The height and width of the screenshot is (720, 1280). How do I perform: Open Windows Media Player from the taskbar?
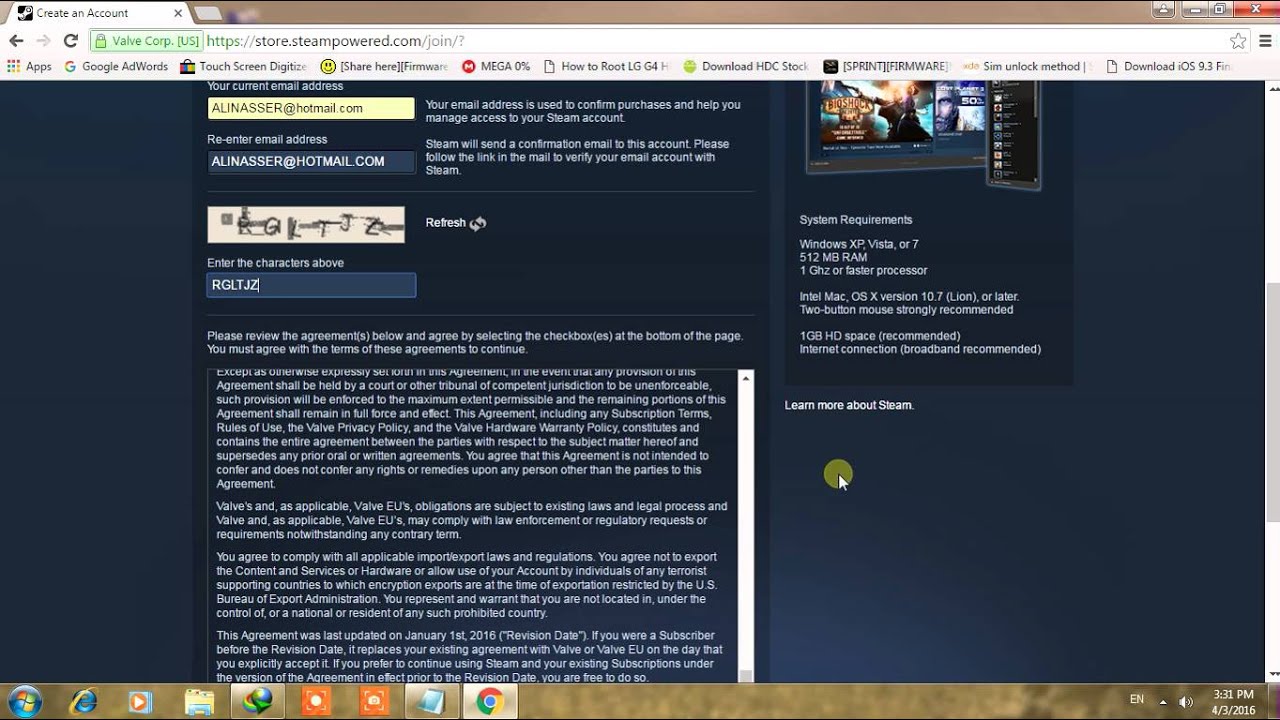click(141, 702)
